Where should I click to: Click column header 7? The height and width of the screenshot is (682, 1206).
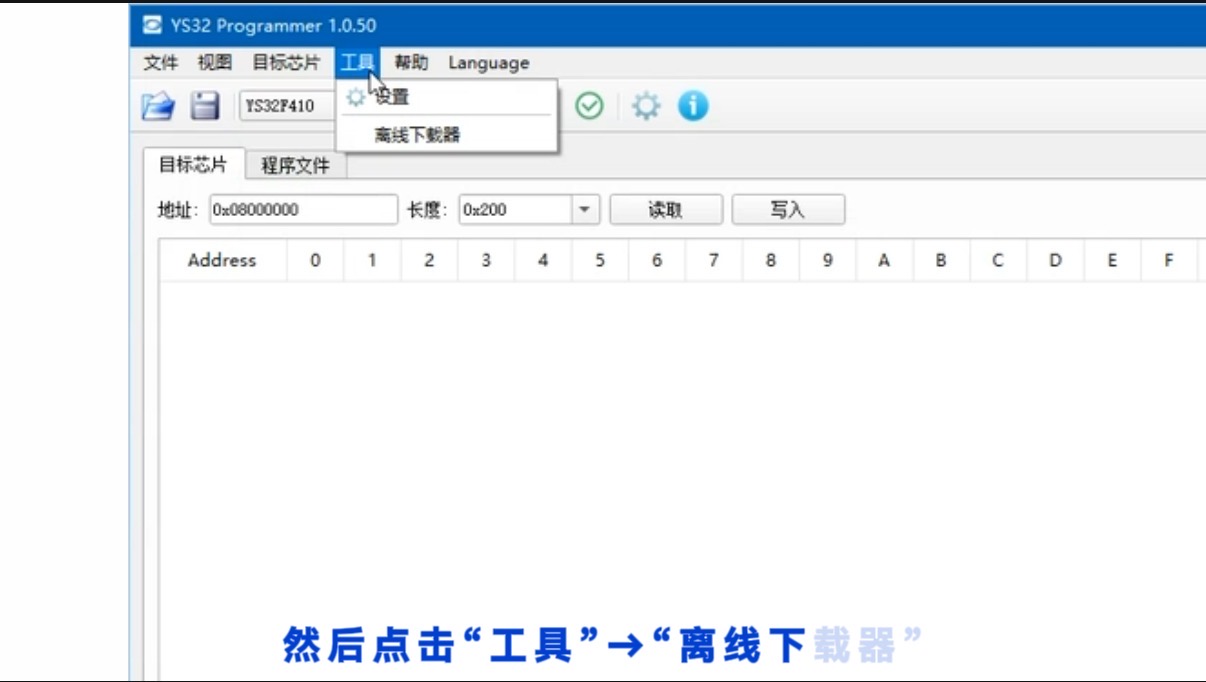point(713,260)
